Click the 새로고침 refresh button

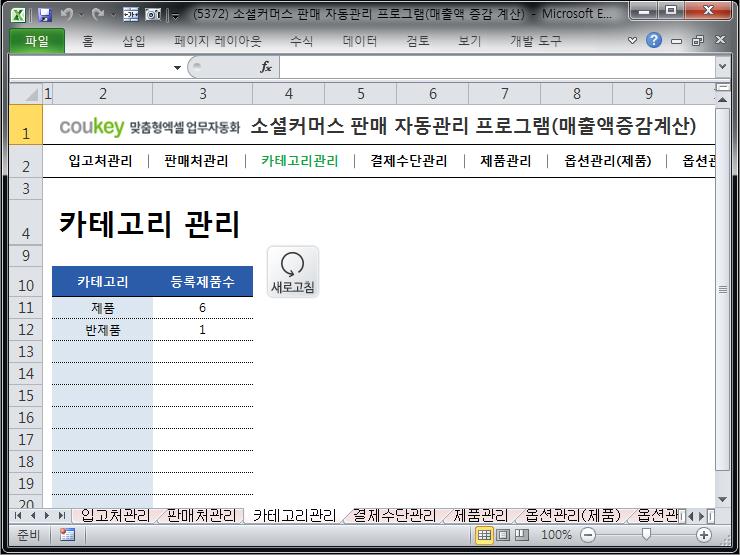293,272
